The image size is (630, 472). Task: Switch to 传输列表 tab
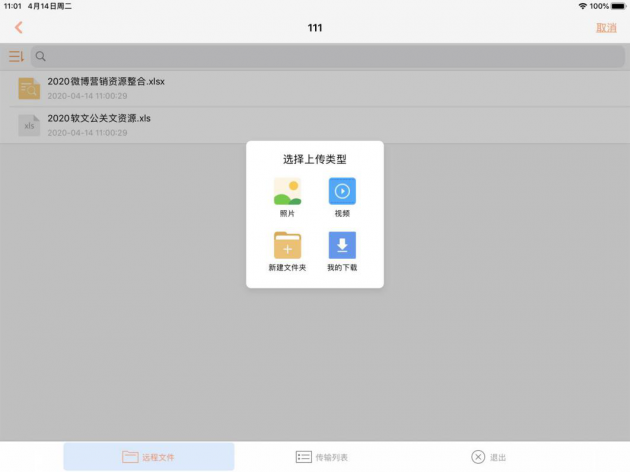click(321, 457)
